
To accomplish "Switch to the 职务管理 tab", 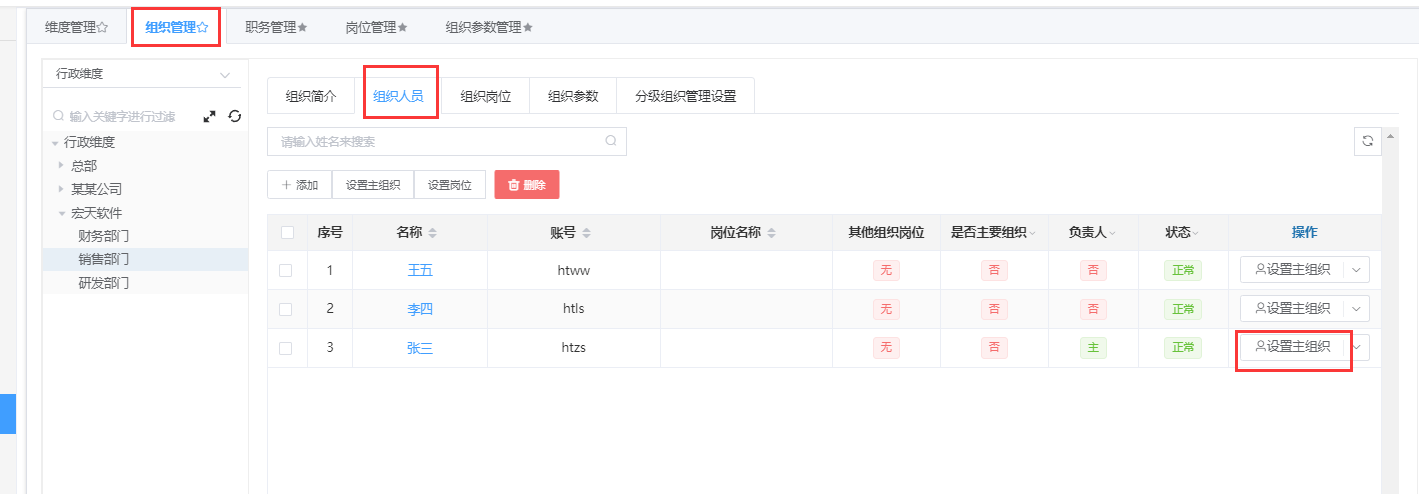I will coord(276,28).
